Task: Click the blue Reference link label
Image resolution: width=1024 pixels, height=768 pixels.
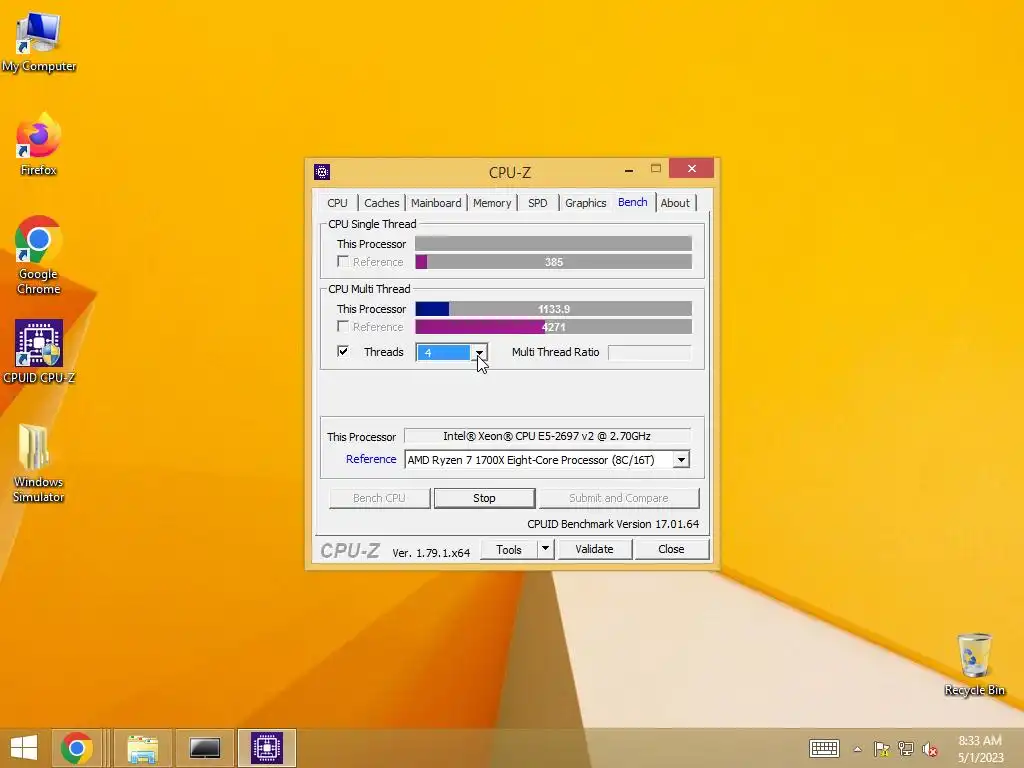Action: (371, 459)
